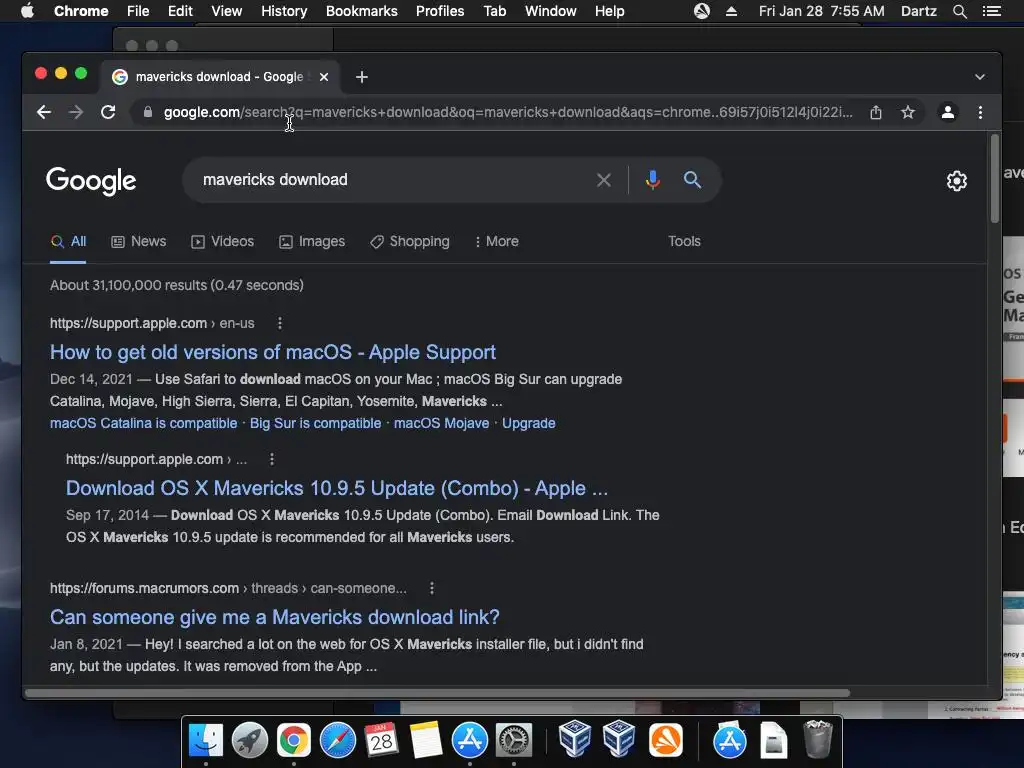Click Spotlight search icon in menu bar
The height and width of the screenshot is (768, 1024).
pos(959,11)
